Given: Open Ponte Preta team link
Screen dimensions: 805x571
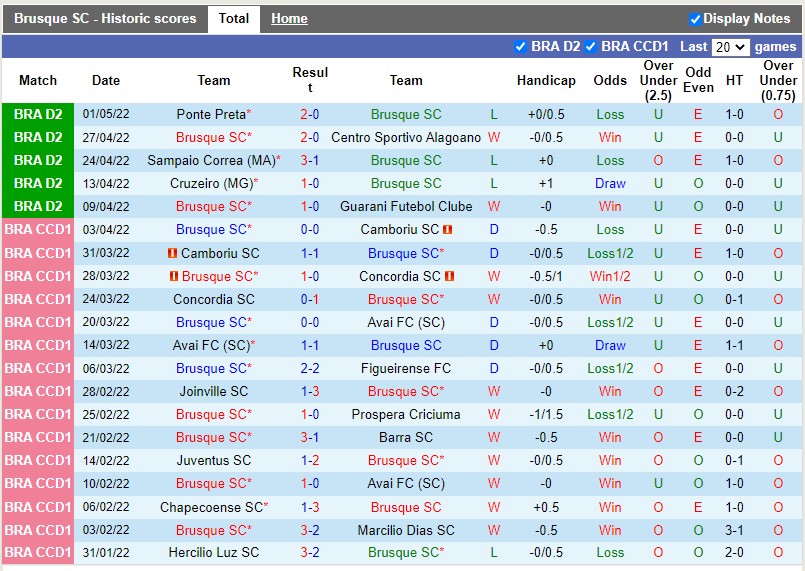Looking at the screenshot, I should click(211, 115).
